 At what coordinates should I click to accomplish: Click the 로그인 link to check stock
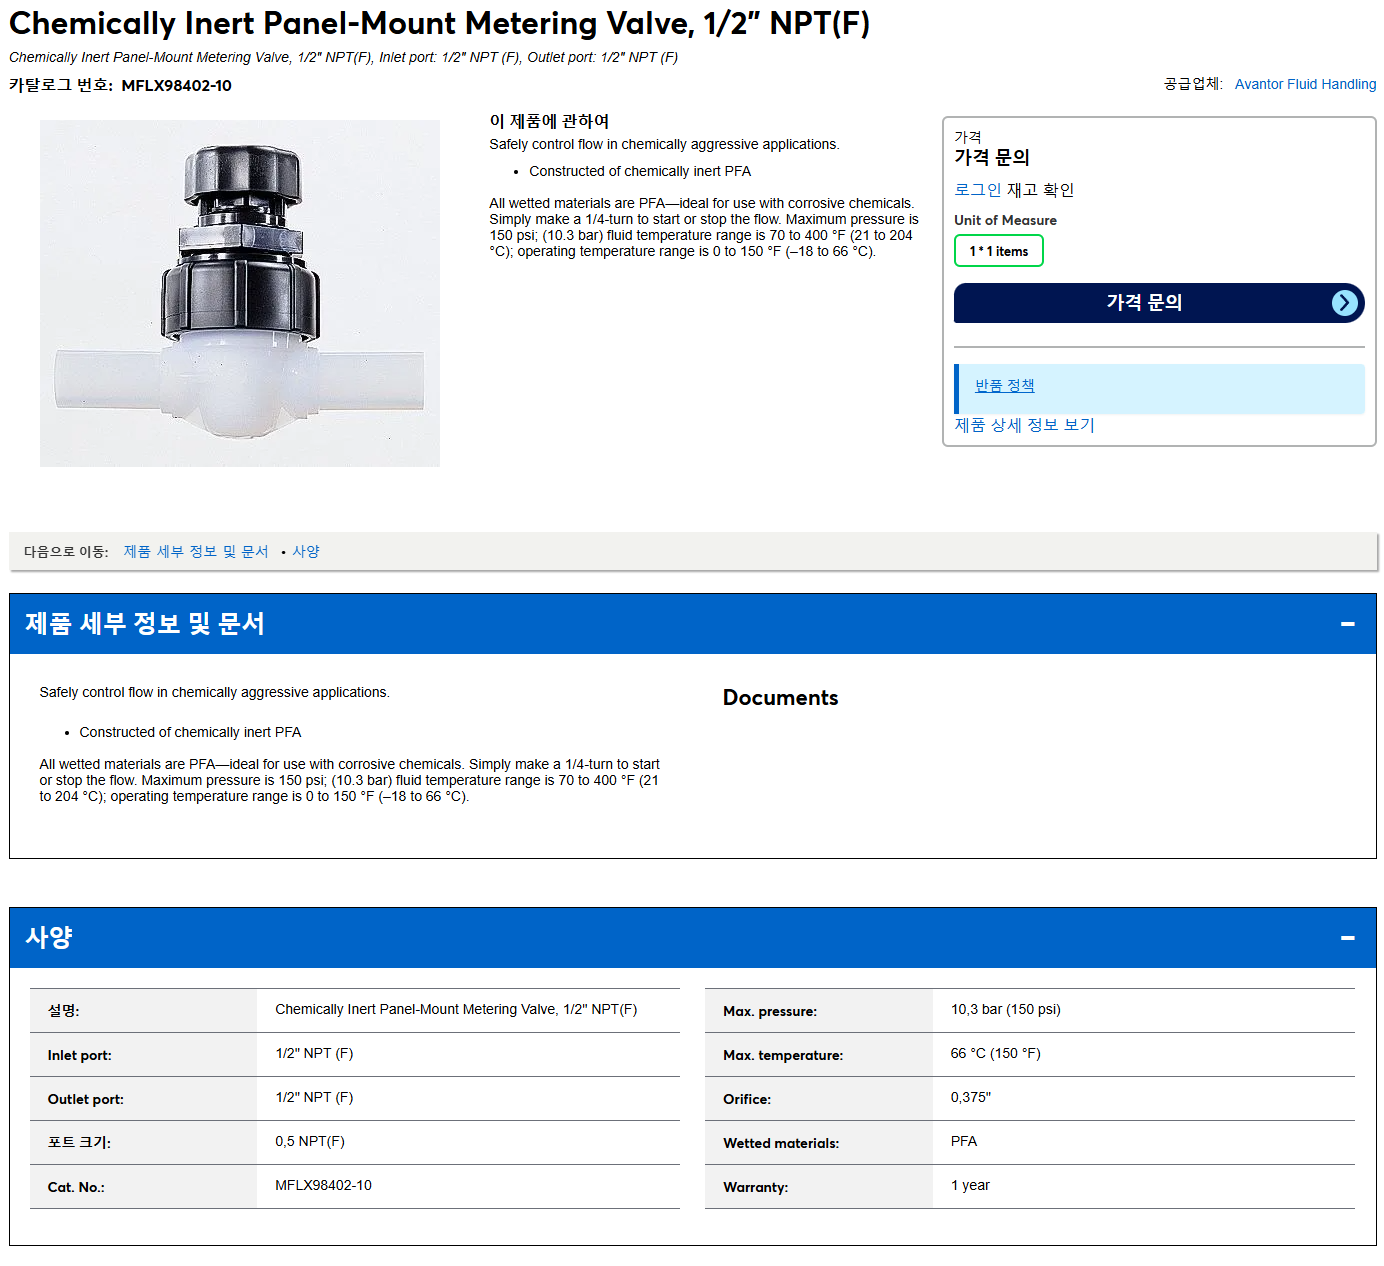pyautogui.click(x=977, y=190)
